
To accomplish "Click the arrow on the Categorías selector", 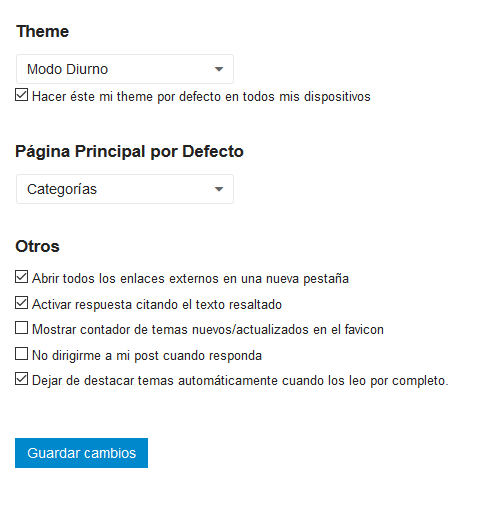I will 219,189.
